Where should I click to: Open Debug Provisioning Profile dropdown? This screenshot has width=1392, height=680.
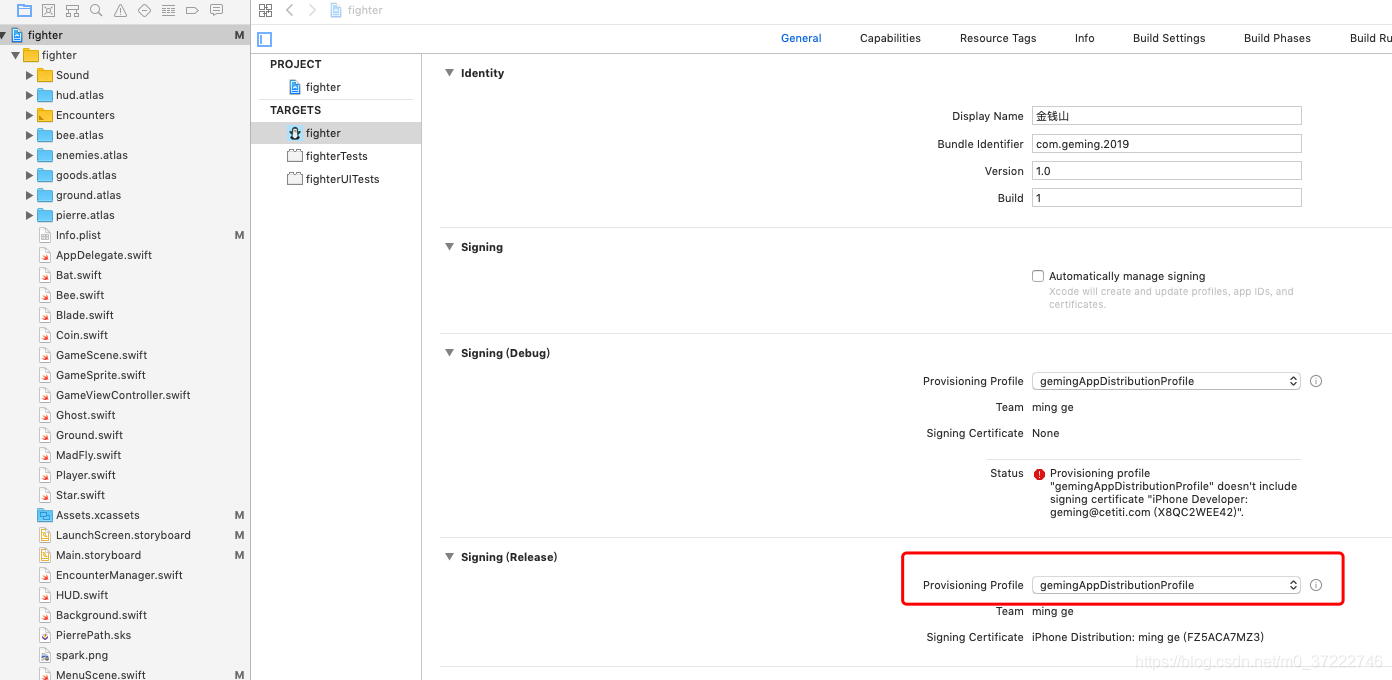coord(1166,381)
